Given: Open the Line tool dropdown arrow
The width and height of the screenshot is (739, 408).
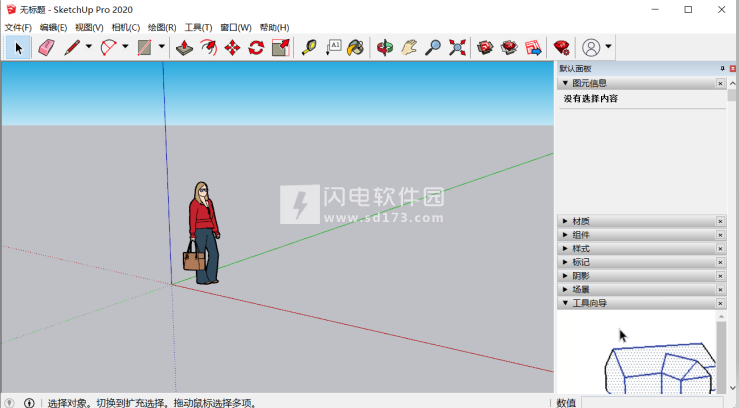Looking at the screenshot, I should click(x=89, y=47).
